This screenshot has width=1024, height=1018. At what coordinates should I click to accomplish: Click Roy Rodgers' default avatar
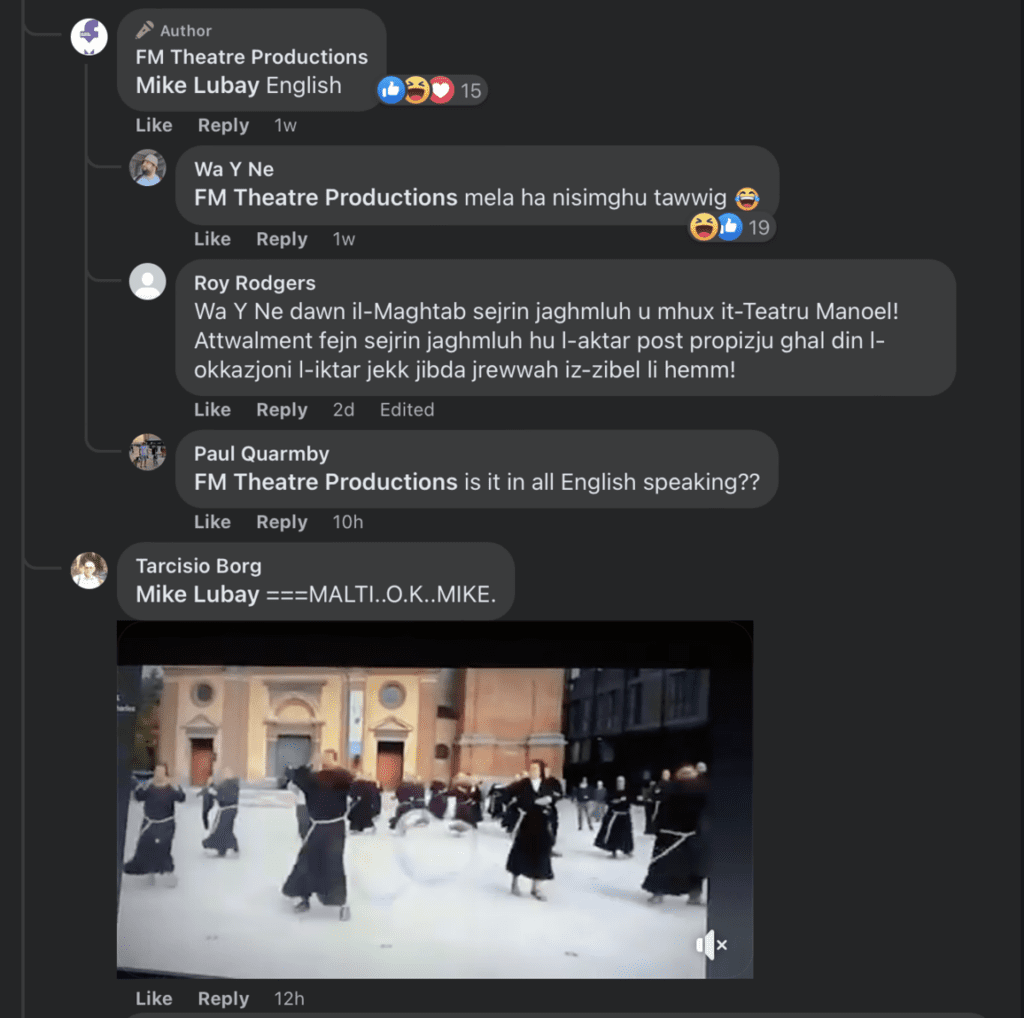pyautogui.click(x=148, y=282)
